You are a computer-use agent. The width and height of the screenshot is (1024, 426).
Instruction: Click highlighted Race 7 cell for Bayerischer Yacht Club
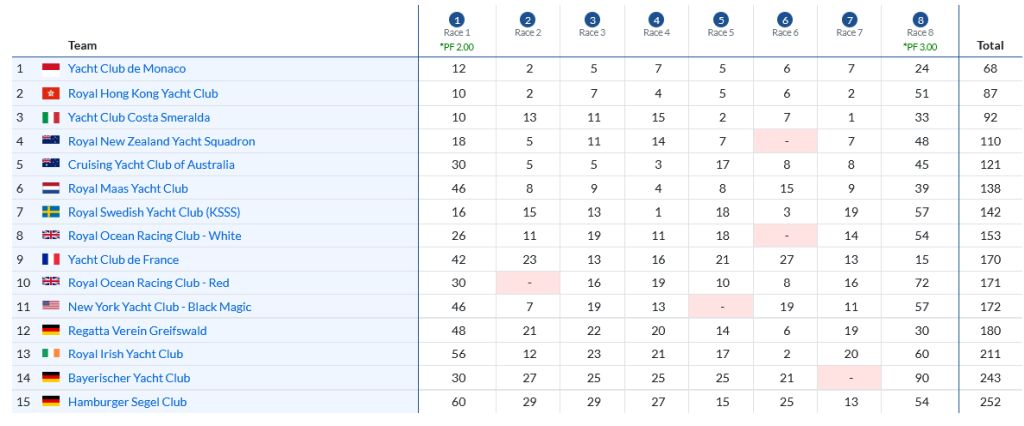pyautogui.click(x=850, y=378)
